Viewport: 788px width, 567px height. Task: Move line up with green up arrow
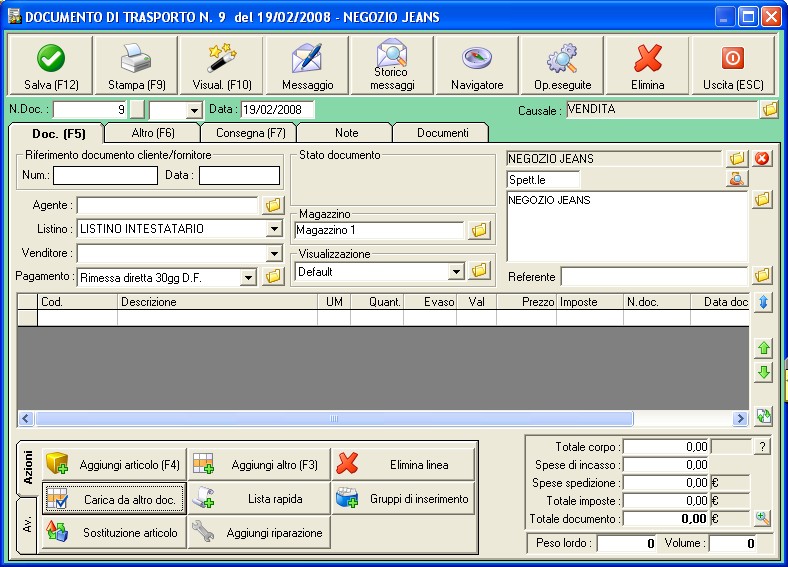[x=763, y=347]
